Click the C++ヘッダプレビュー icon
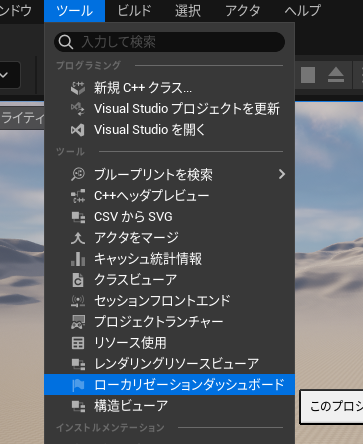The height and width of the screenshot is (444, 363). tap(78, 196)
